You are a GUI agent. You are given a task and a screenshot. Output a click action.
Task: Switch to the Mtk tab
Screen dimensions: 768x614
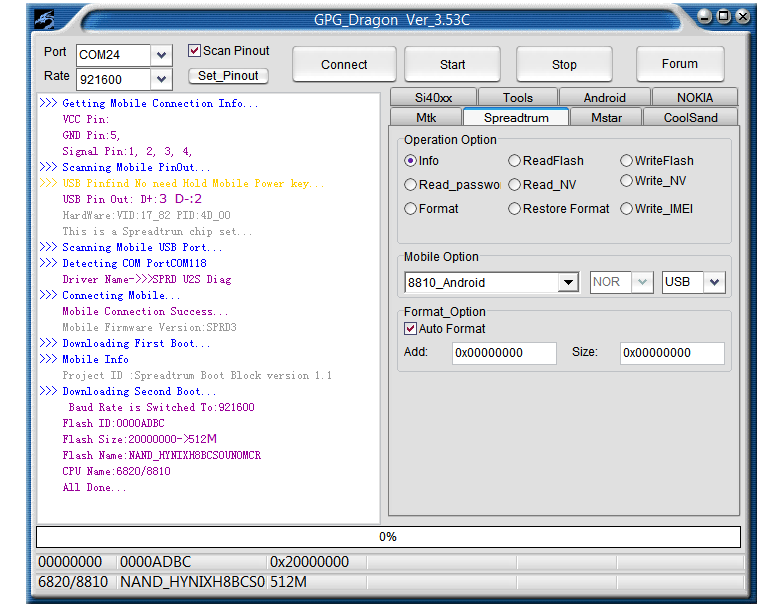pyautogui.click(x=426, y=117)
